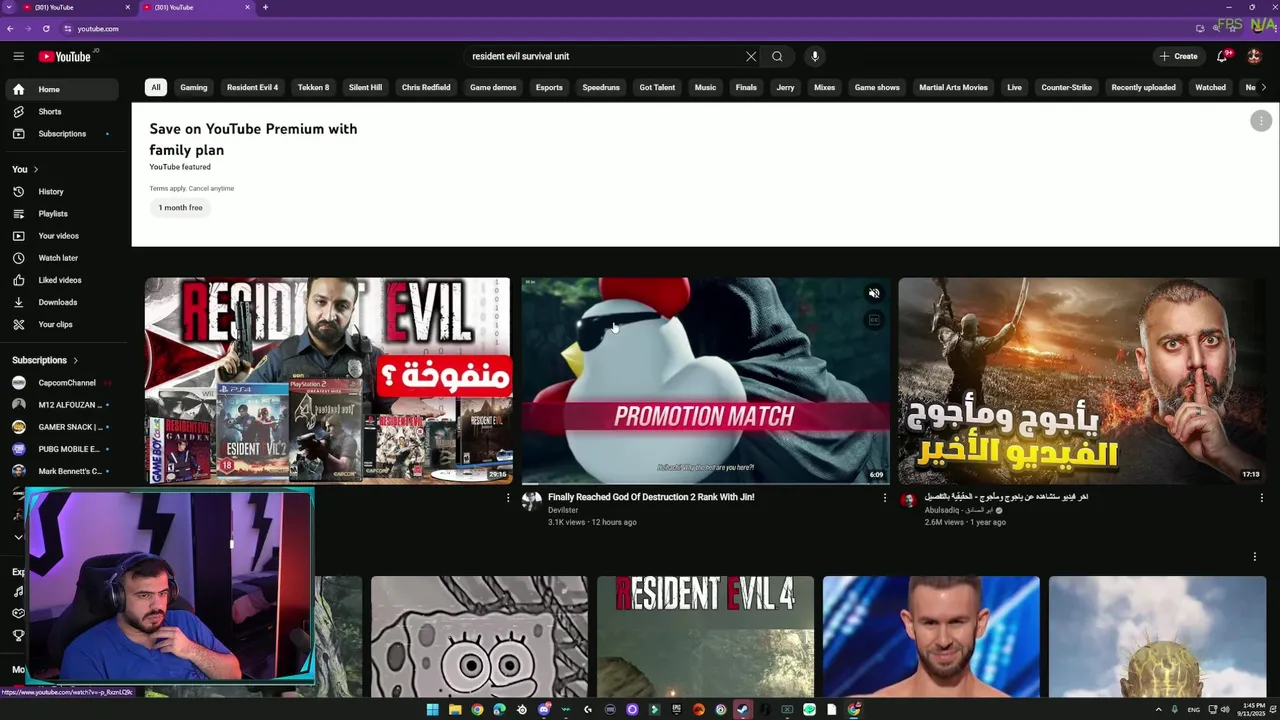Clear the search box with X
1280x720 pixels.
pyautogui.click(x=751, y=56)
